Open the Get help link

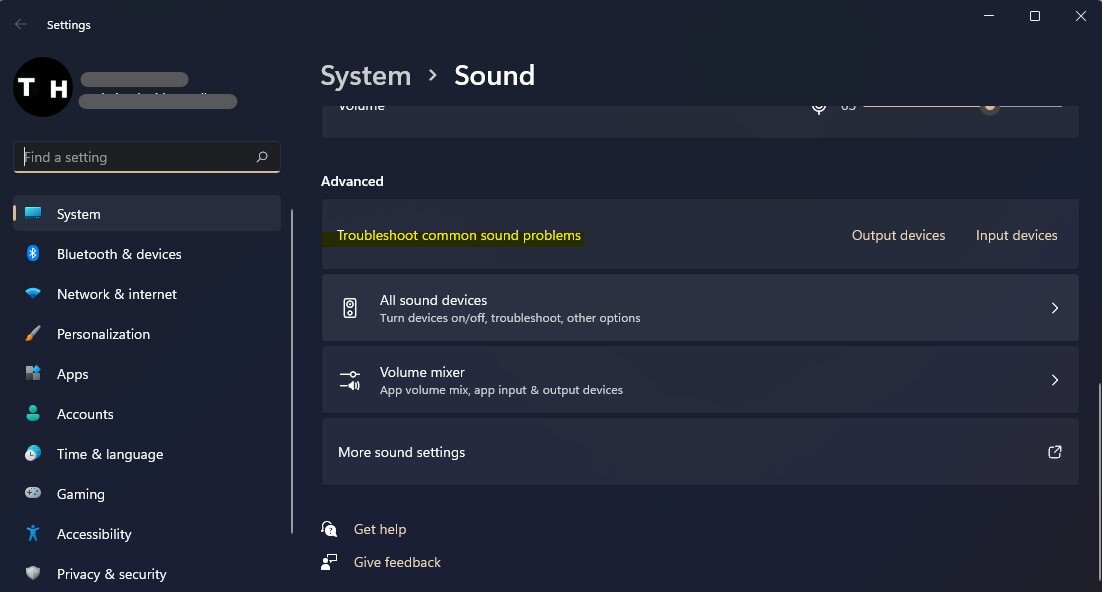click(x=379, y=529)
